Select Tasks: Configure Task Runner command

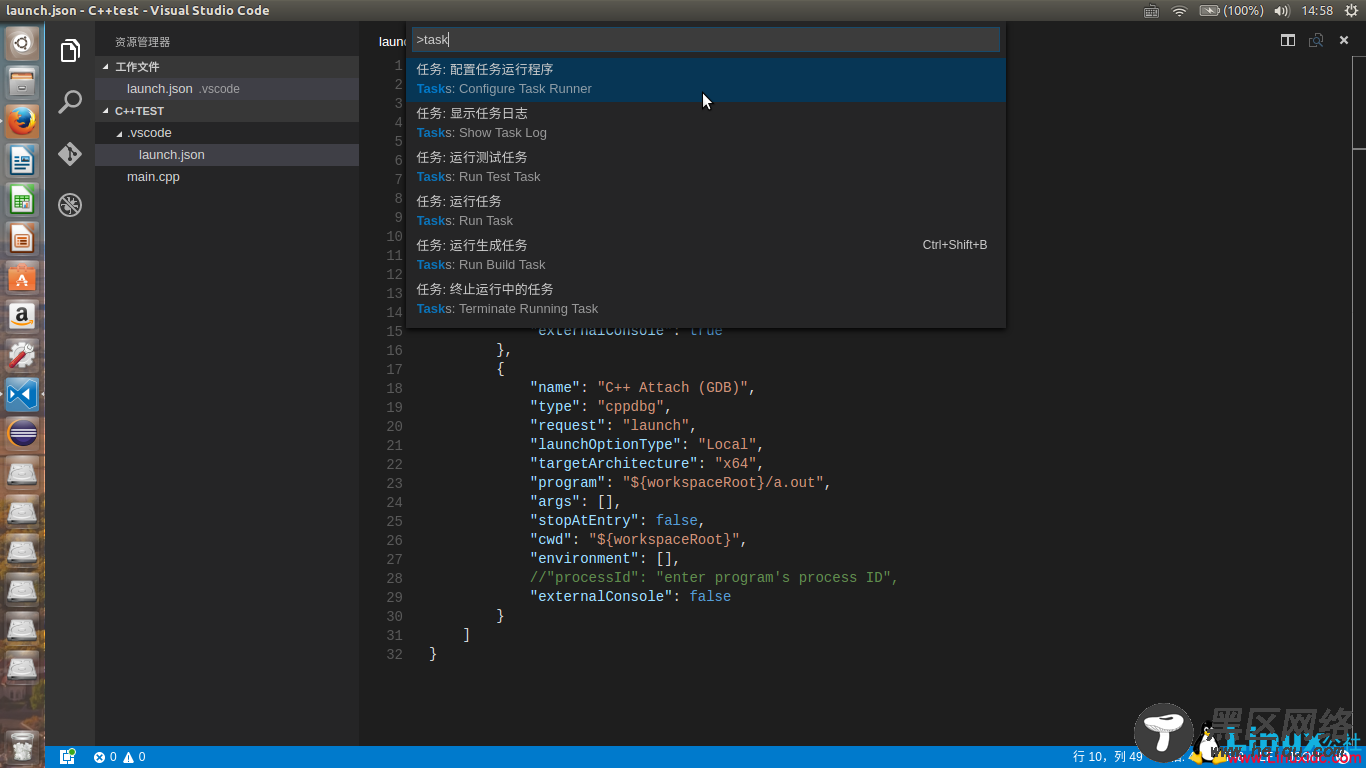click(x=706, y=79)
